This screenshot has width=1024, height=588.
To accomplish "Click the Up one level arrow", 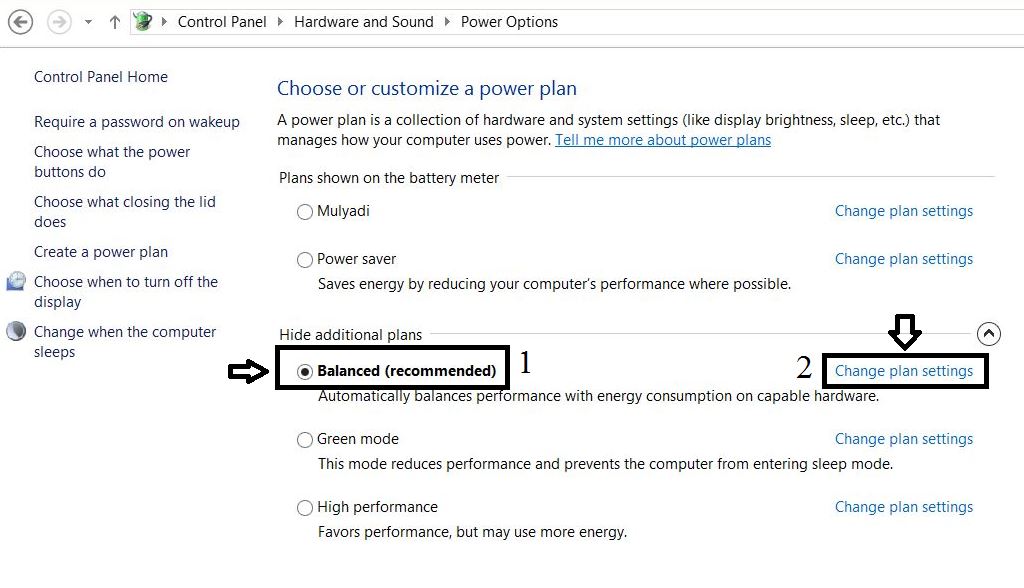I will click(114, 22).
